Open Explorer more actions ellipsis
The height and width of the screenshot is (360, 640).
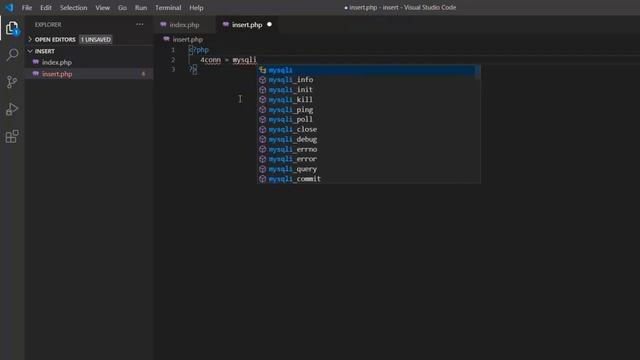tap(140, 24)
